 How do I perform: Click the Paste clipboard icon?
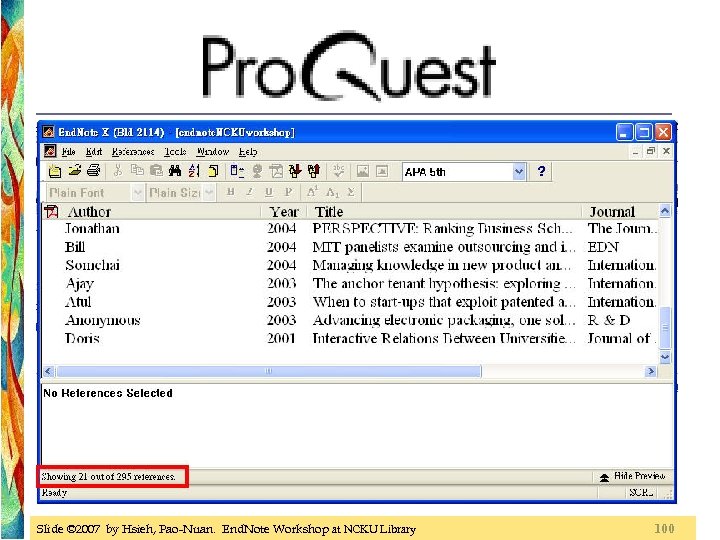[x=156, y=171]
